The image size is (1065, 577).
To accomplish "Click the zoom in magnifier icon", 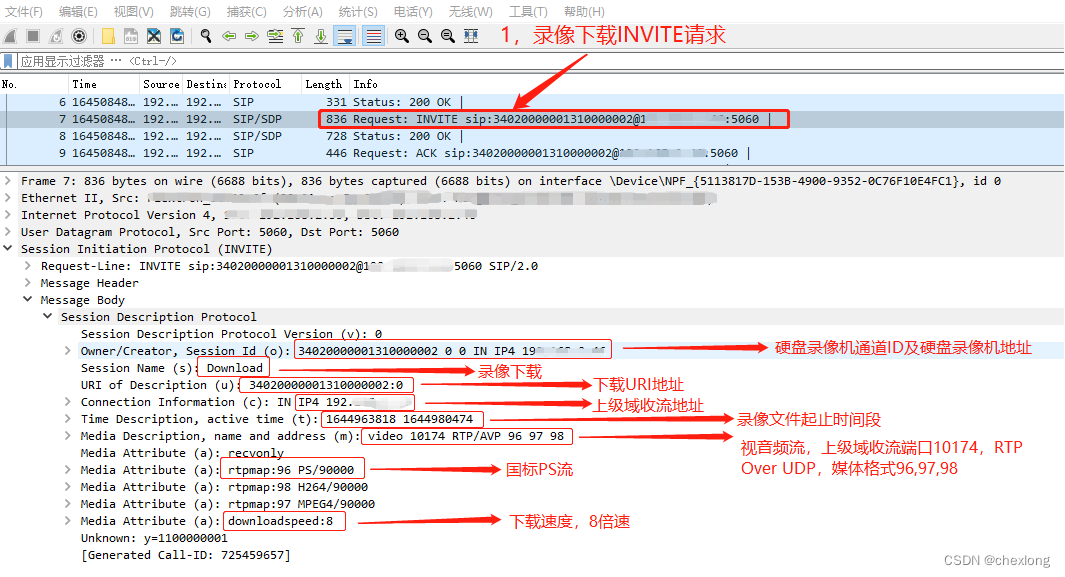I will click(x=402, y=36).
